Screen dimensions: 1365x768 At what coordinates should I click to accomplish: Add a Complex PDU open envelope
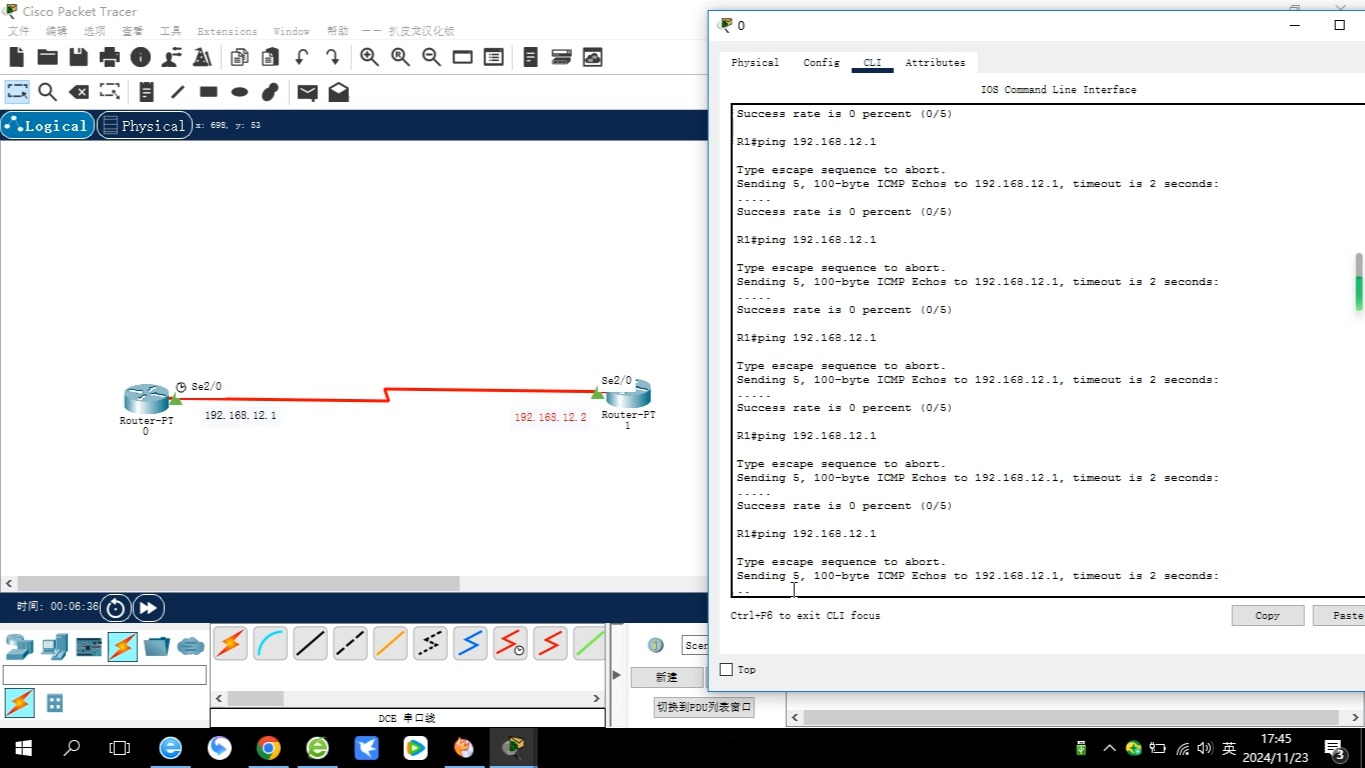click(x=338, y=92)
